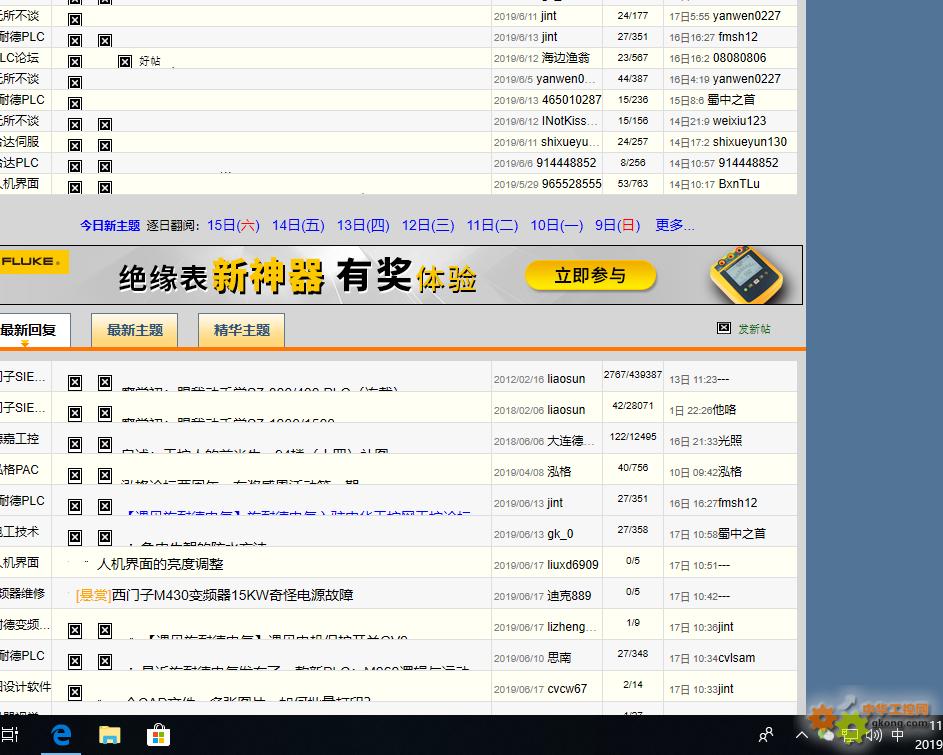Open Microsoft Edge from the taskbar
Image resolution: width=943 pixels, height=755 pixels.
point(61,735)
